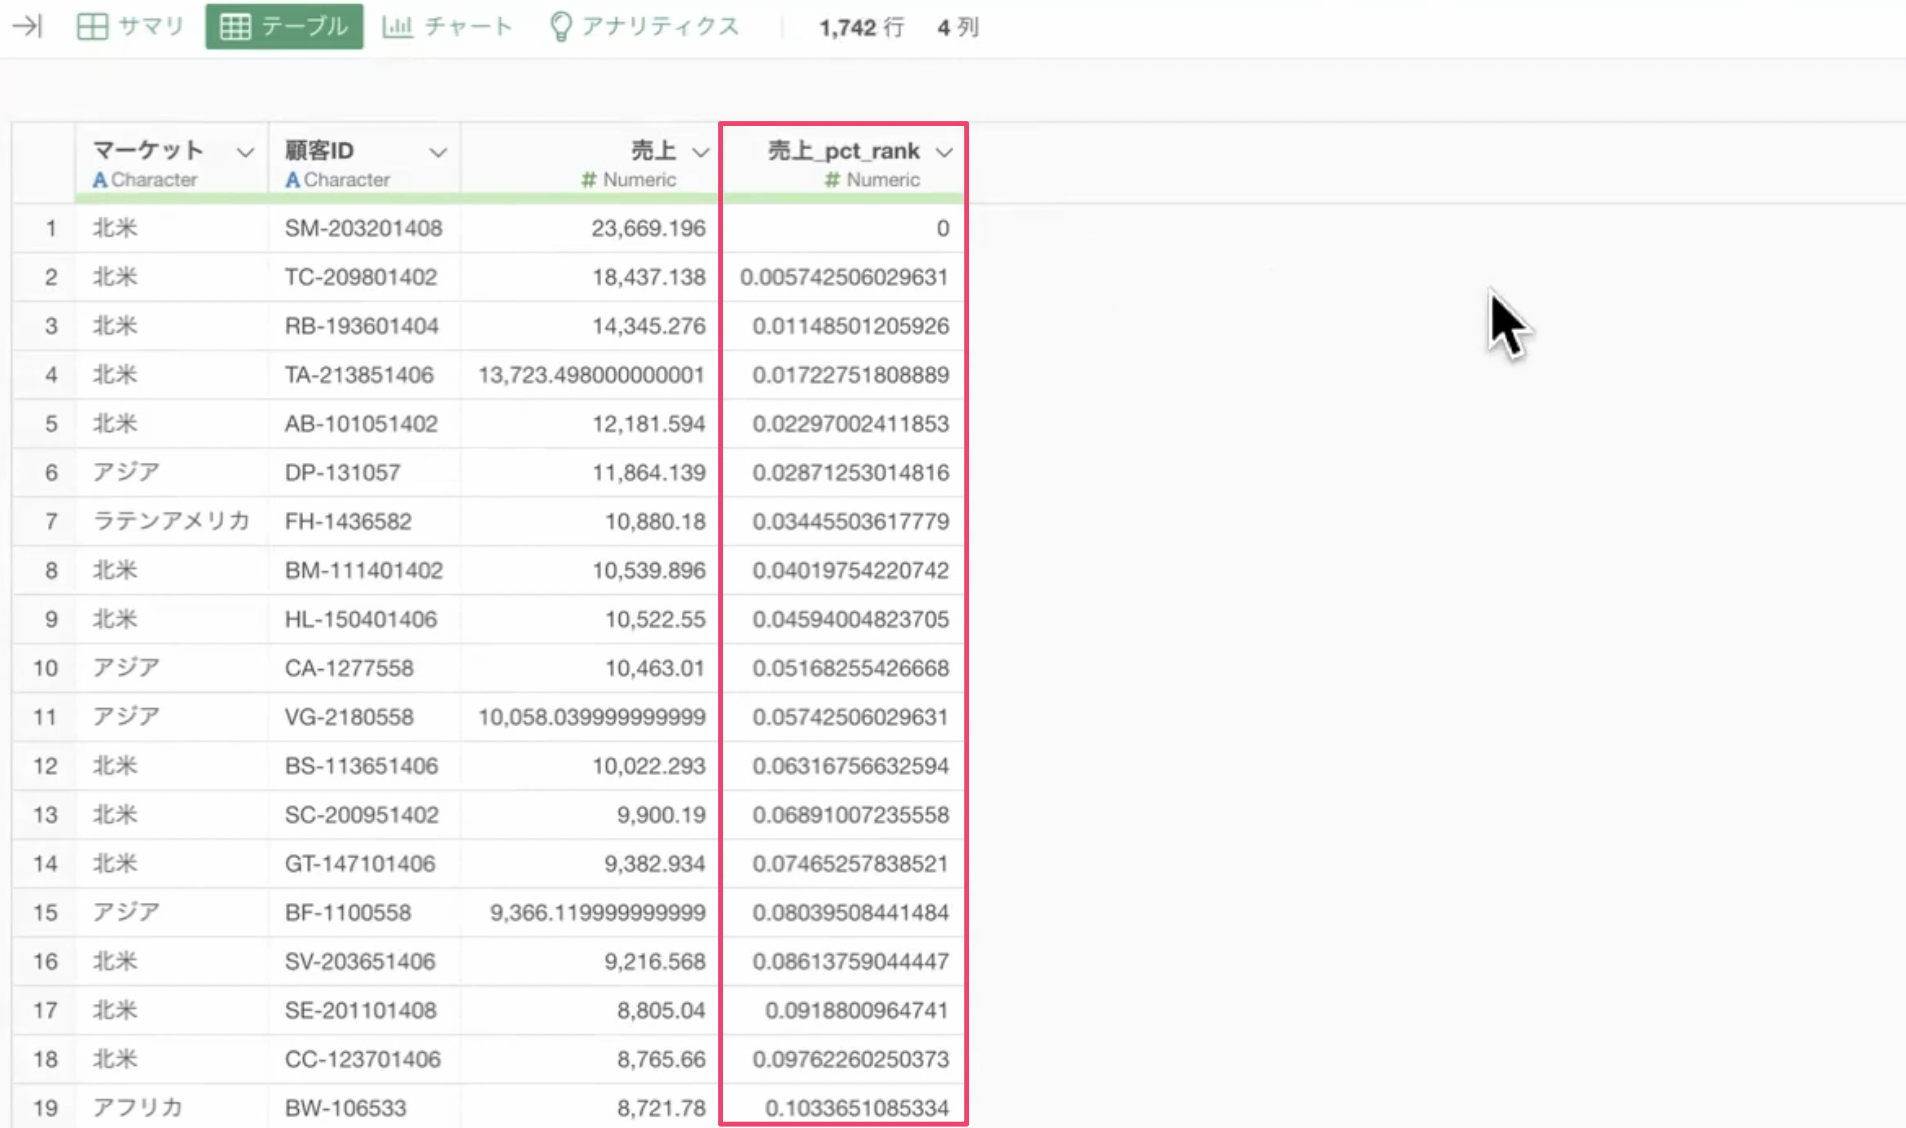Click the ラテンアメリカ market cell
This screenshot has width=1906, height=1128.
(x=171, y=521)
